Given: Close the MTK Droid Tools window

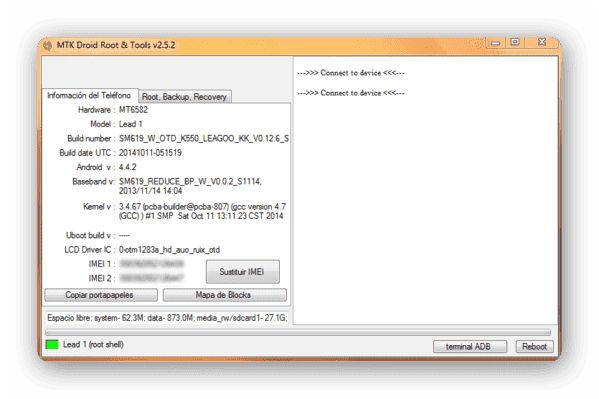Looking at the screenshot, I should point(542,42).
